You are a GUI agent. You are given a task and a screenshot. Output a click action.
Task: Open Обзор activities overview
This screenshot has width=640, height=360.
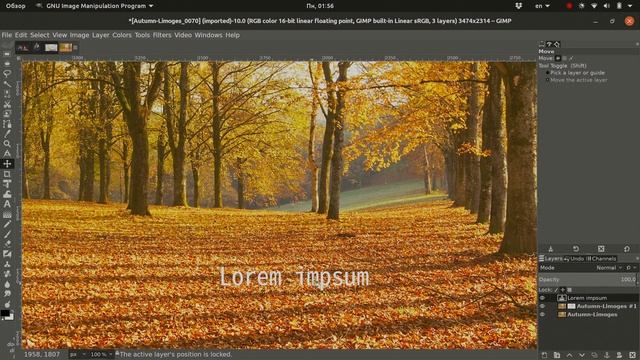(16, 6)
